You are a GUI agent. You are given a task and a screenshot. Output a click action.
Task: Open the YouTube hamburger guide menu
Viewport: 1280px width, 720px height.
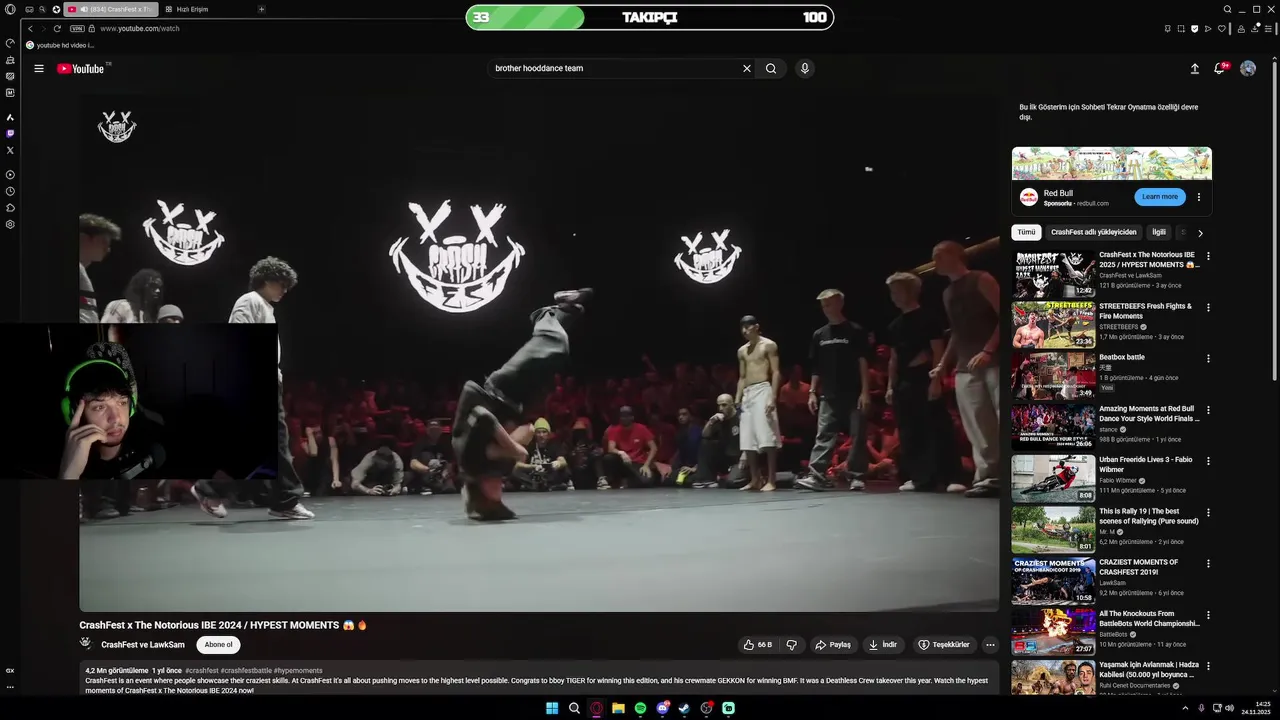(38, 68)
